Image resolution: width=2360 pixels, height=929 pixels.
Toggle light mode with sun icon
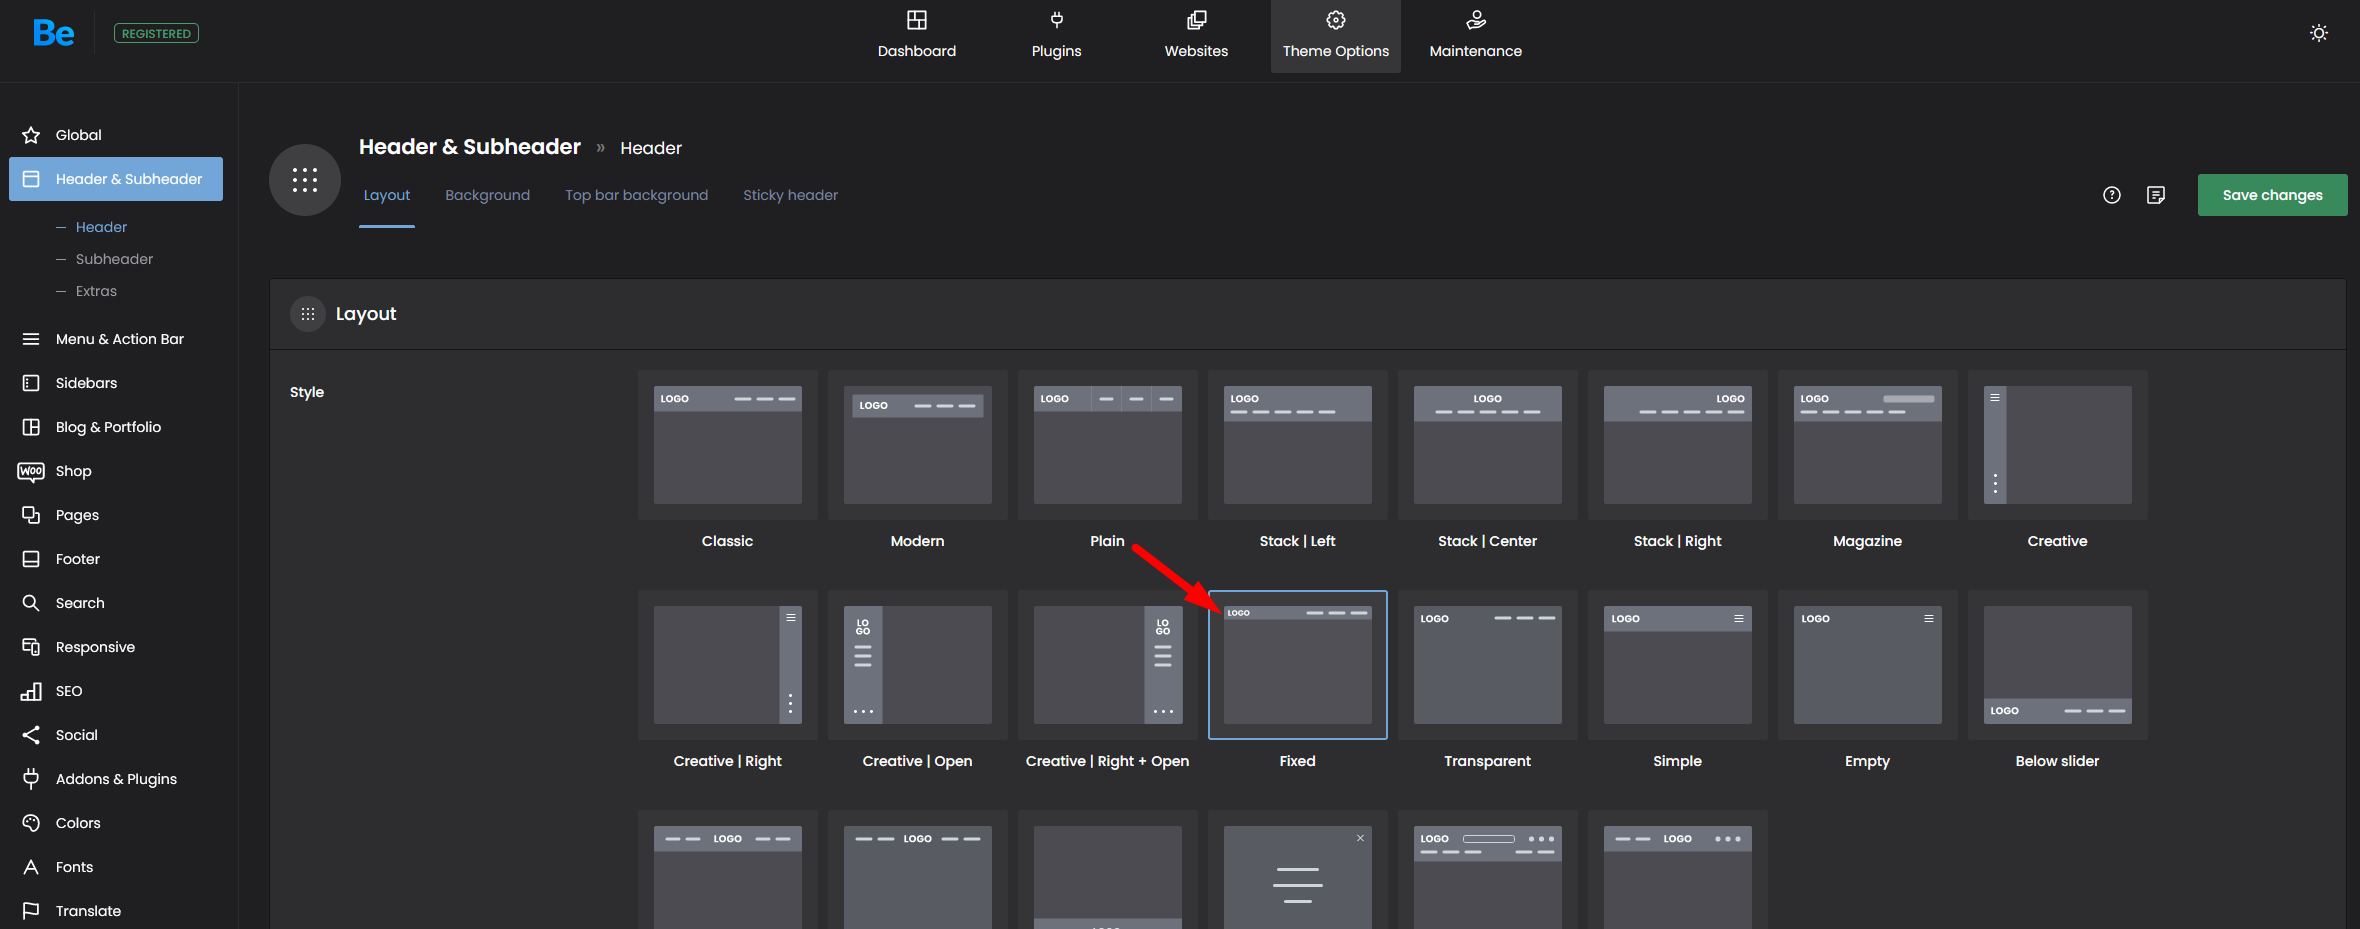pos(2318,33)
